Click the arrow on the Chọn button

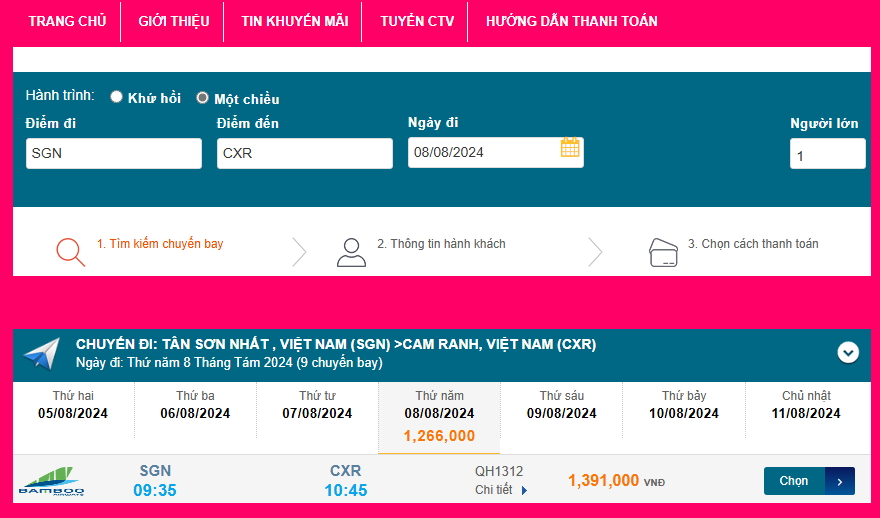[x=839, y=481]
